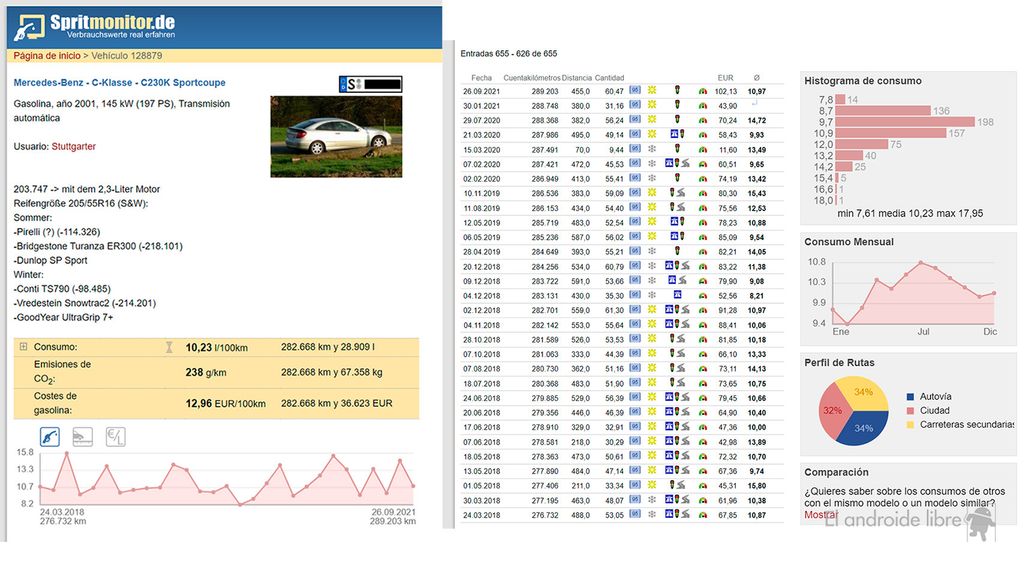Viewport: 1024px width, 576px height.
Task: Sort by Cuentakilómetros column header
Action: pos(532,78)
